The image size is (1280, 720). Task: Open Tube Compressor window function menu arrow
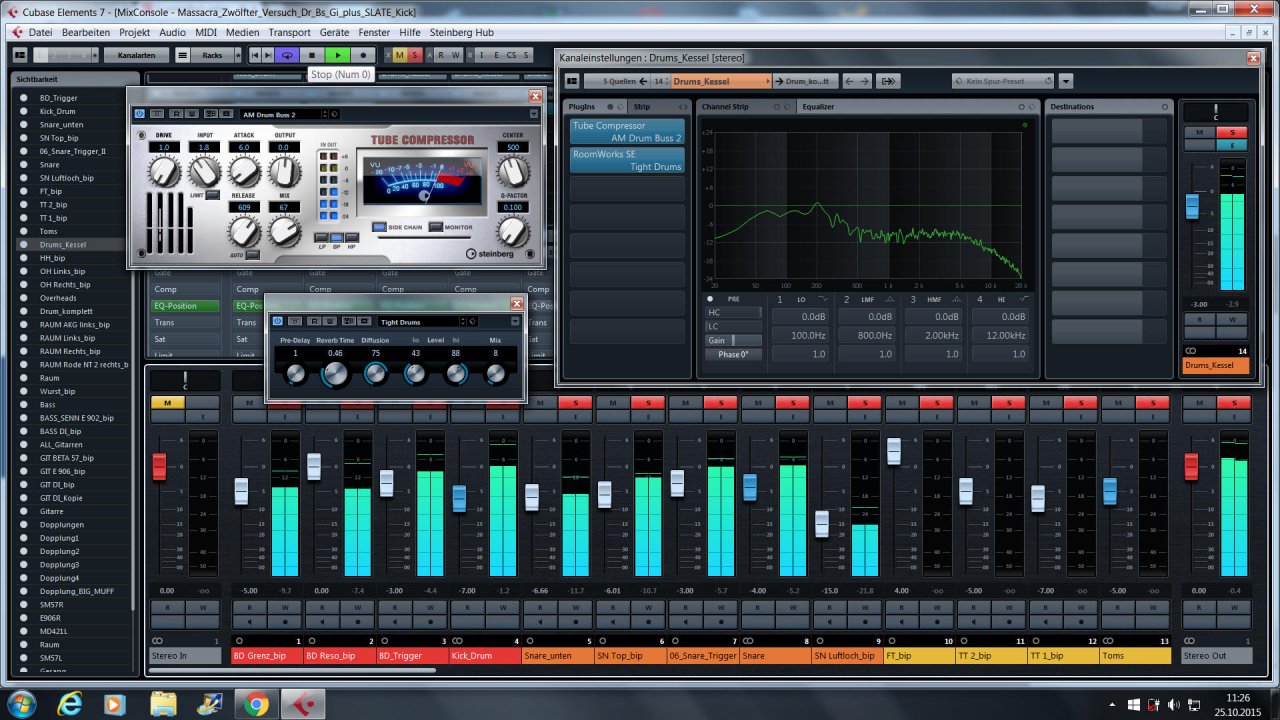coord(534,114)
